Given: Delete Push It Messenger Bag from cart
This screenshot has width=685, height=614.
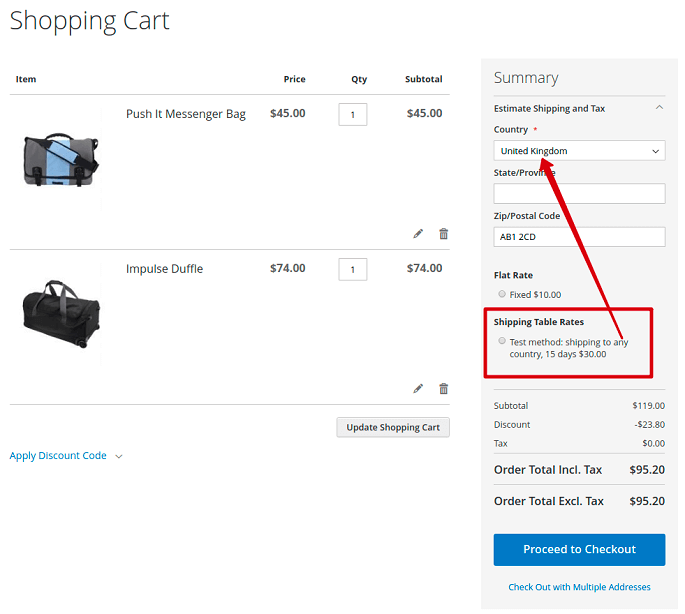Looking at the screenshot, I should click(444, 234).
